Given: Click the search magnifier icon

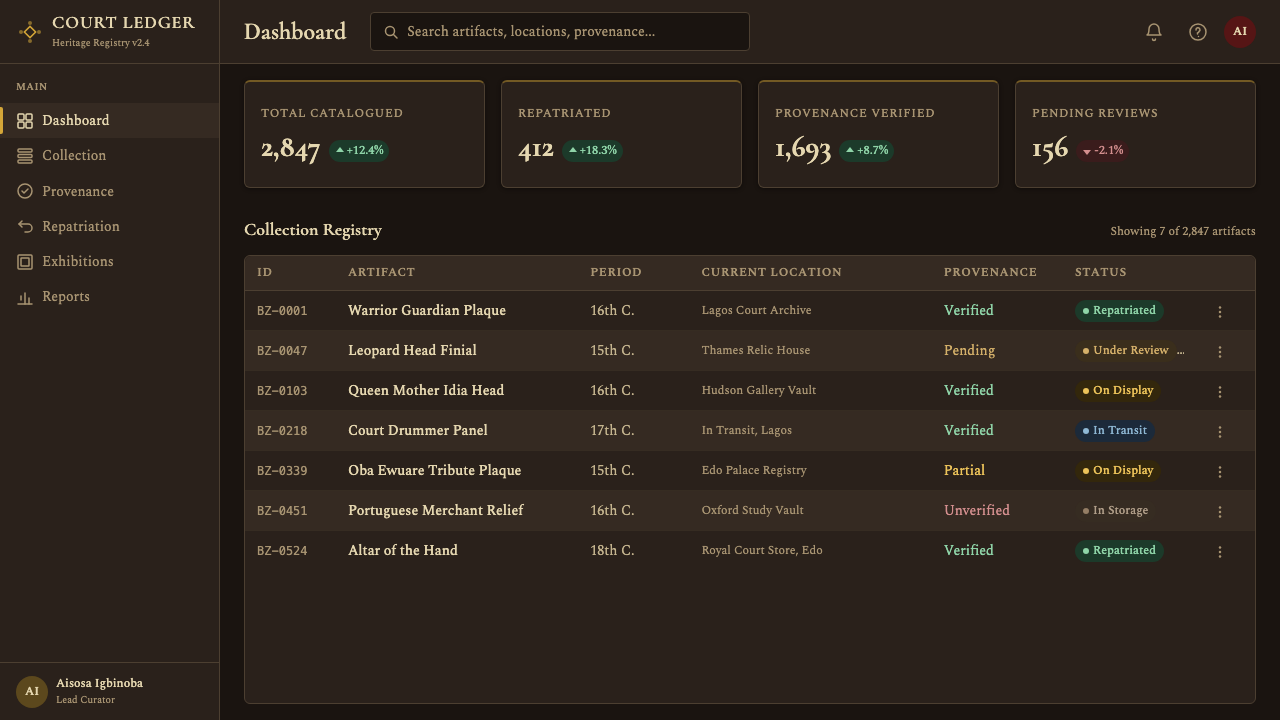Looking at the screenshot, I should click(x=392, y=32).
